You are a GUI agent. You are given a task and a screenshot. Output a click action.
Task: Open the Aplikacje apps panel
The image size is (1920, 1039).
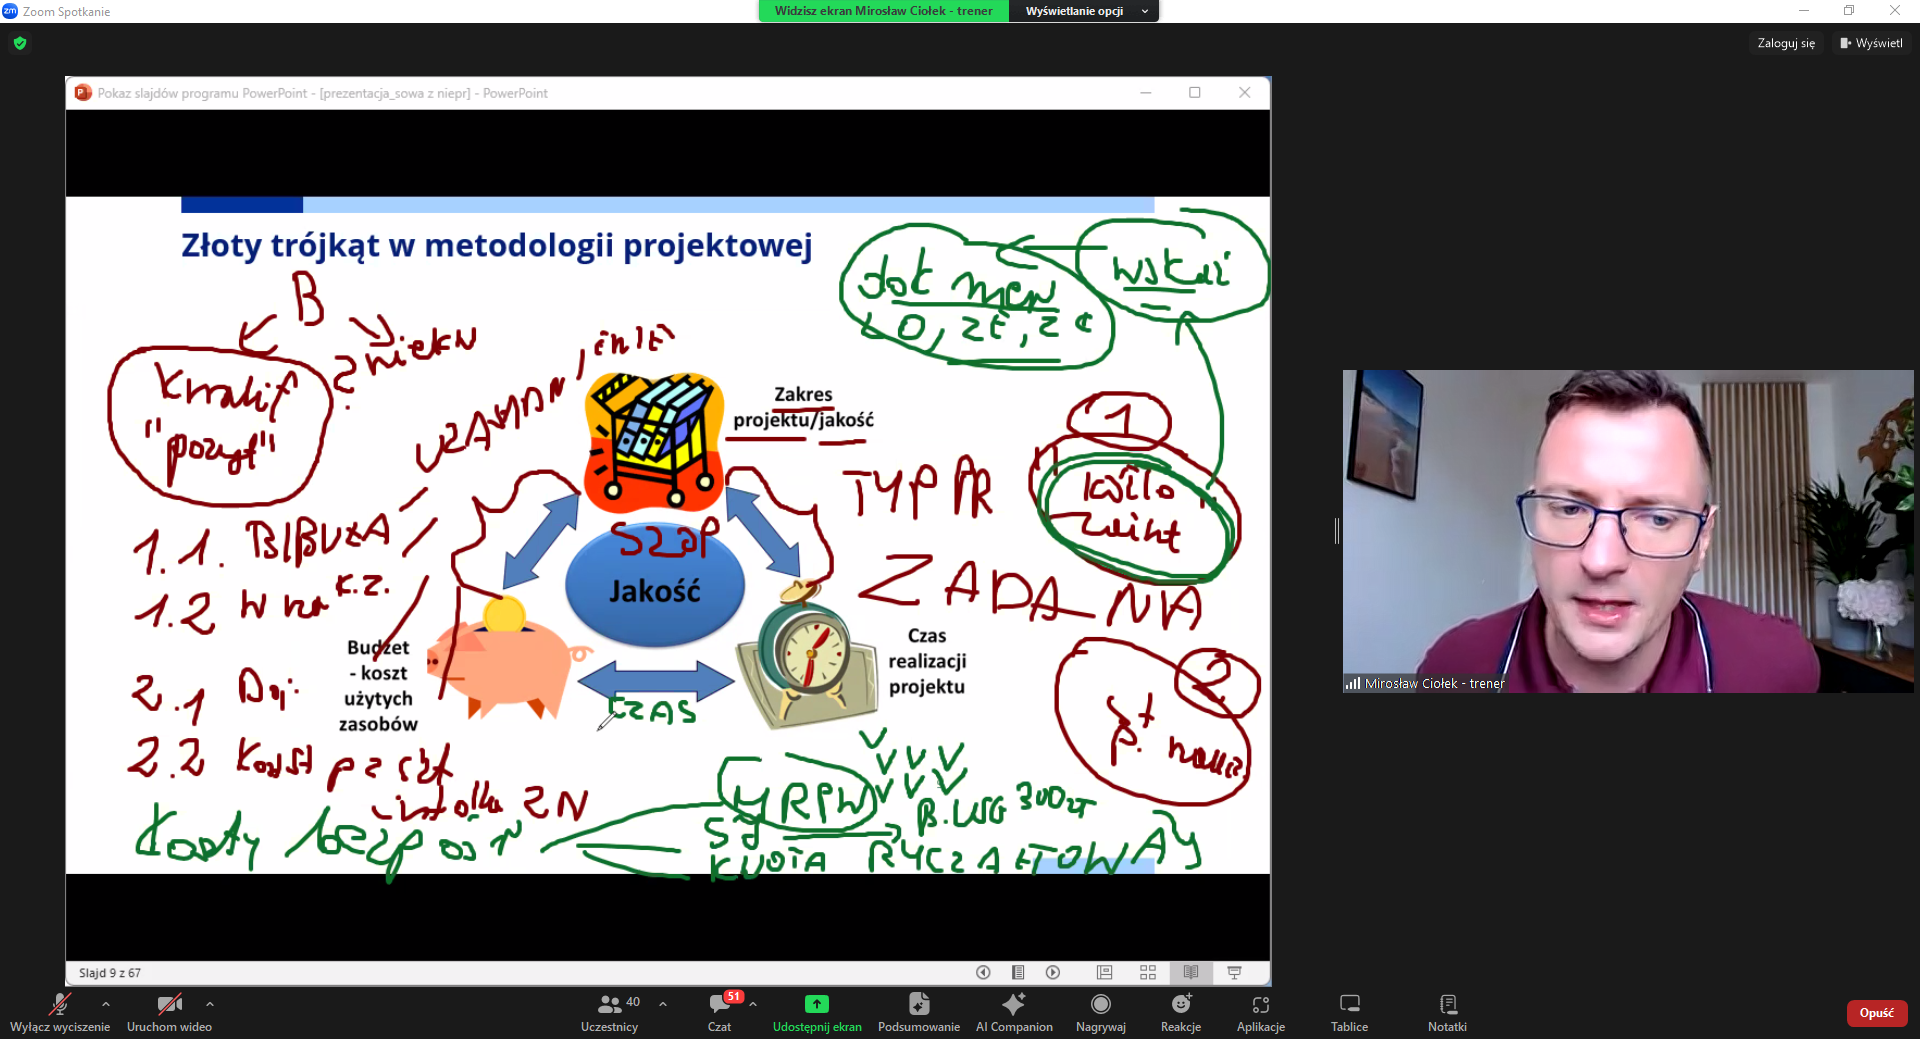point(1260,1011)
